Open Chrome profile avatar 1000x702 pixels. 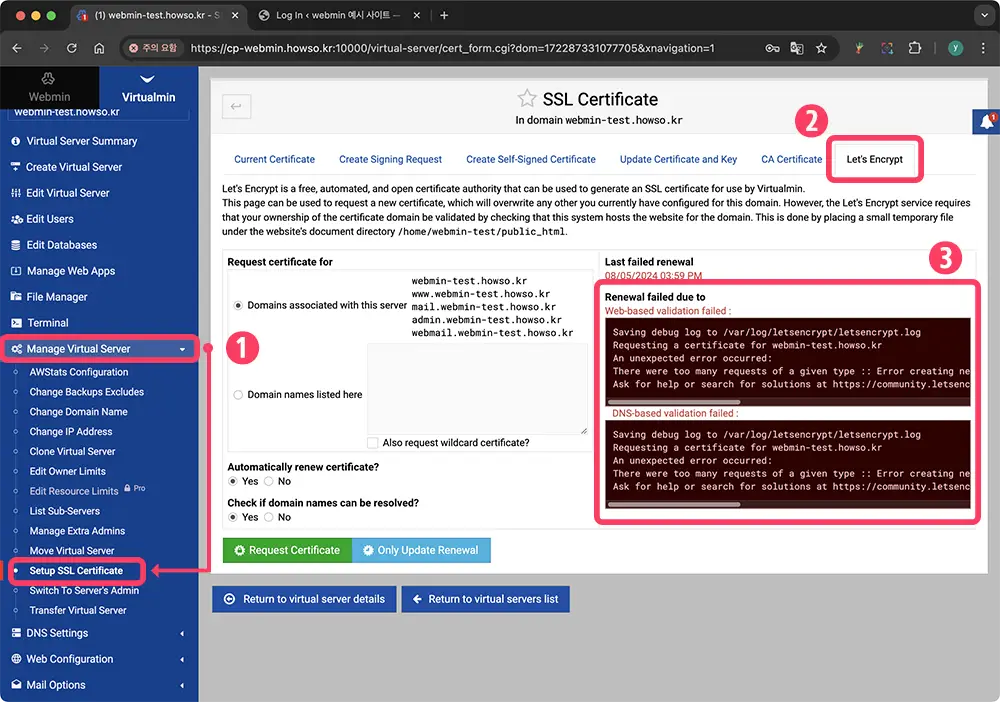tap(955, 48)
